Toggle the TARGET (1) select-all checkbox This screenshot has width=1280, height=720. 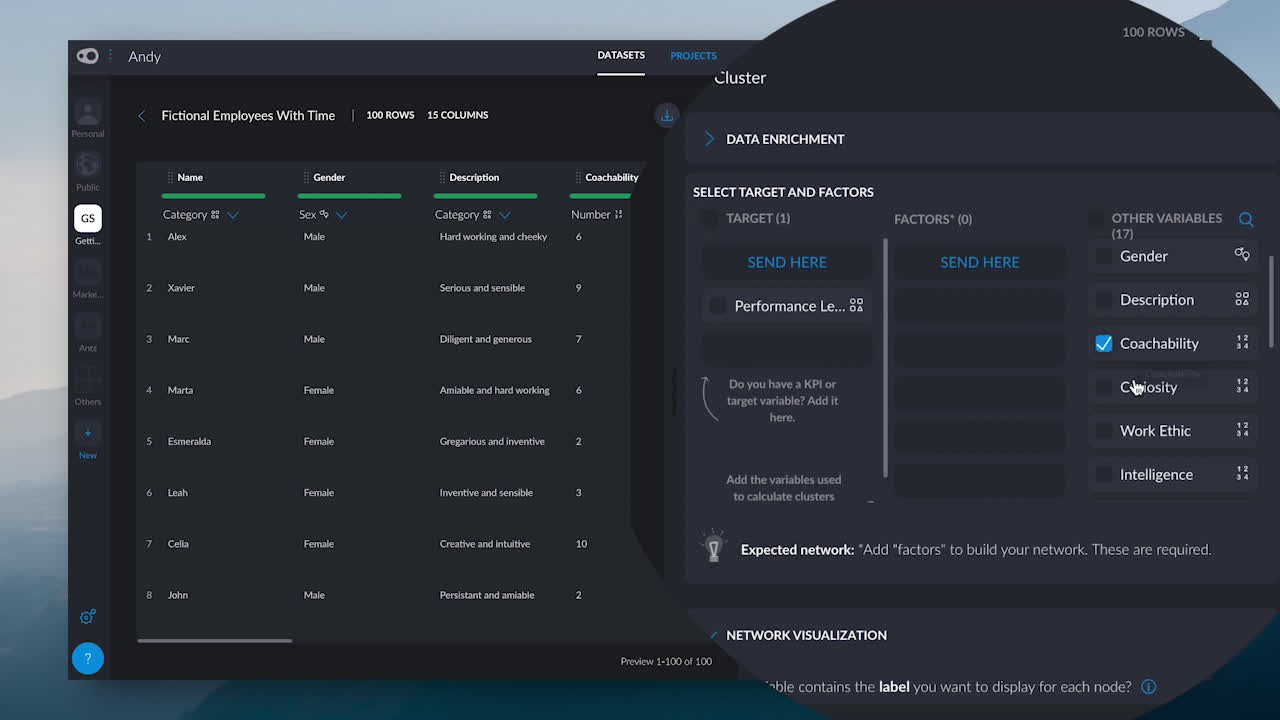(x=709, y=218)
